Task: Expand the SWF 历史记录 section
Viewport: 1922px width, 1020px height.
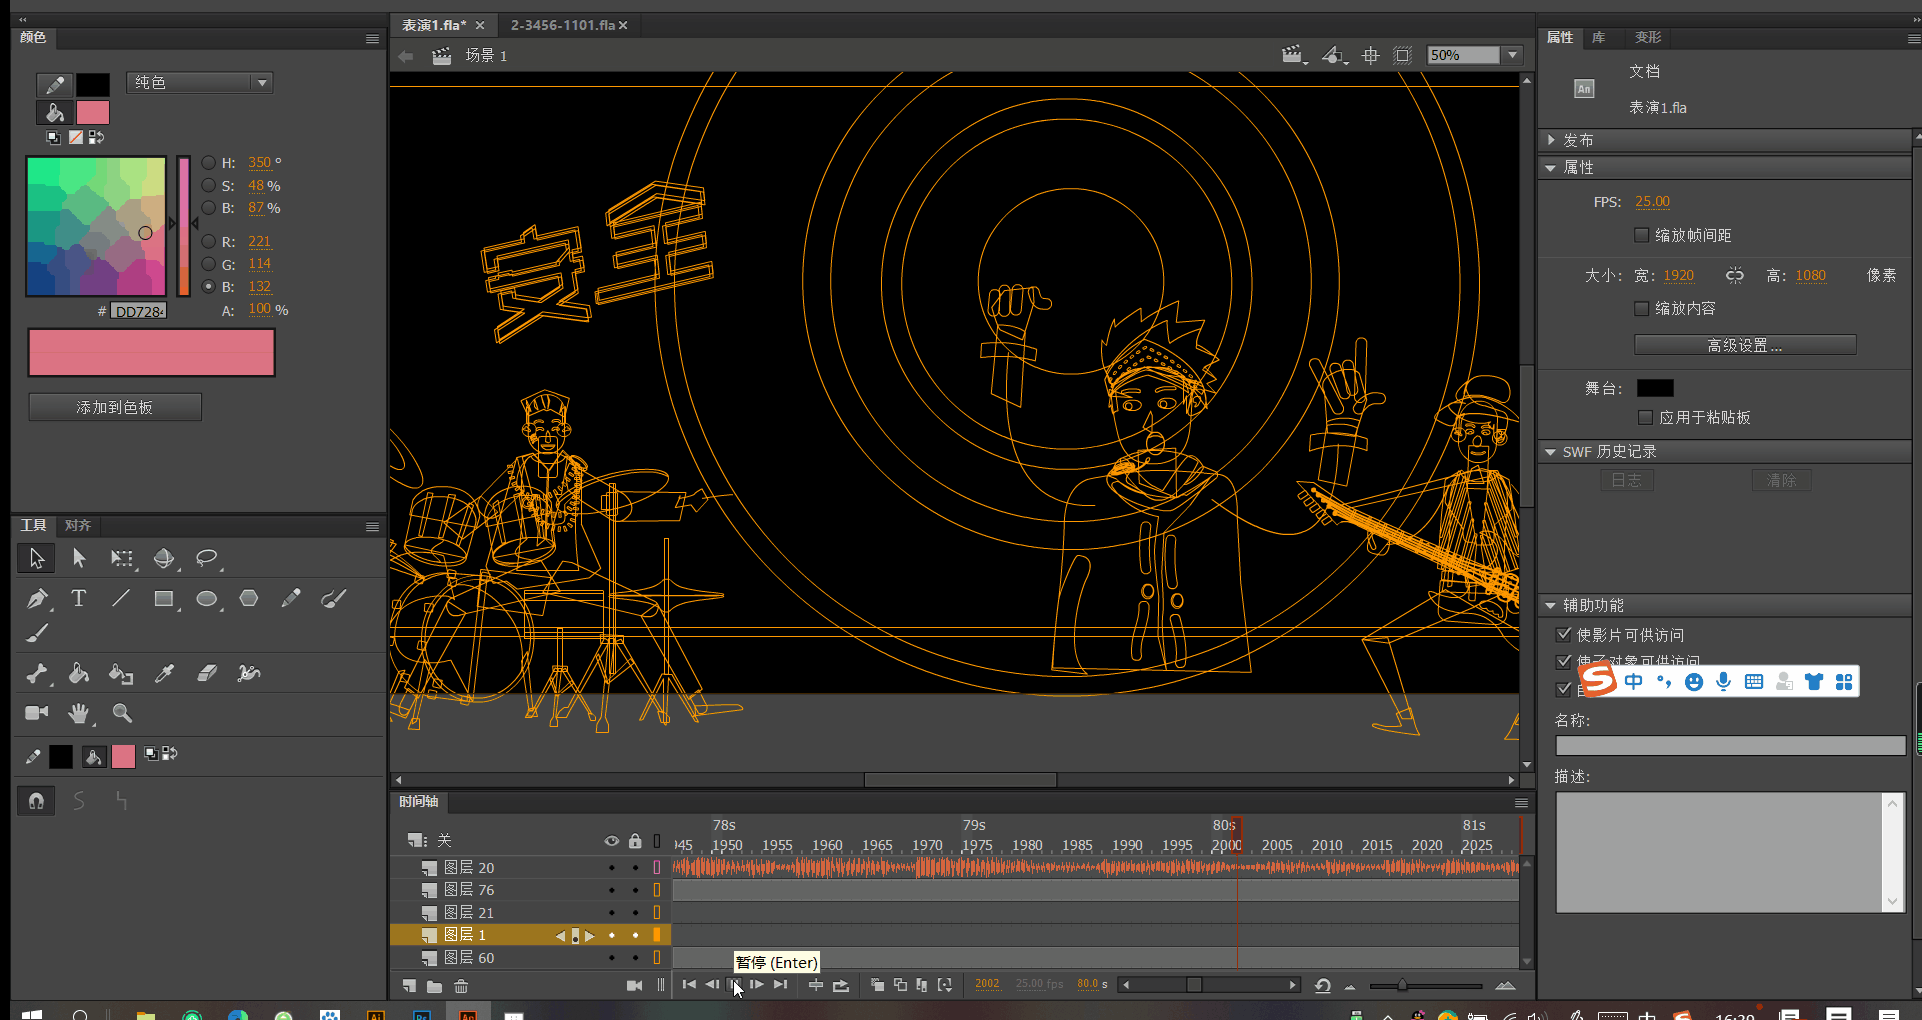Action: 1552,451
